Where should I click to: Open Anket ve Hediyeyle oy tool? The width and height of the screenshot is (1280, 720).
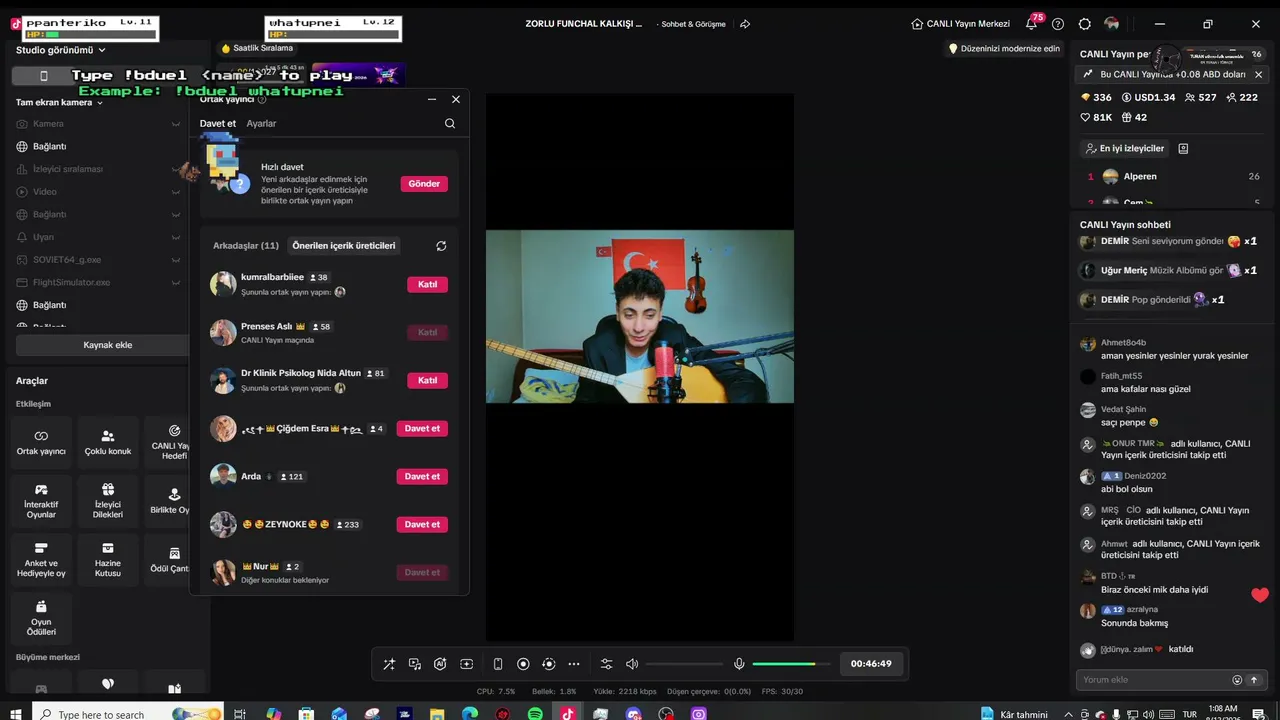tap(41, 560)
